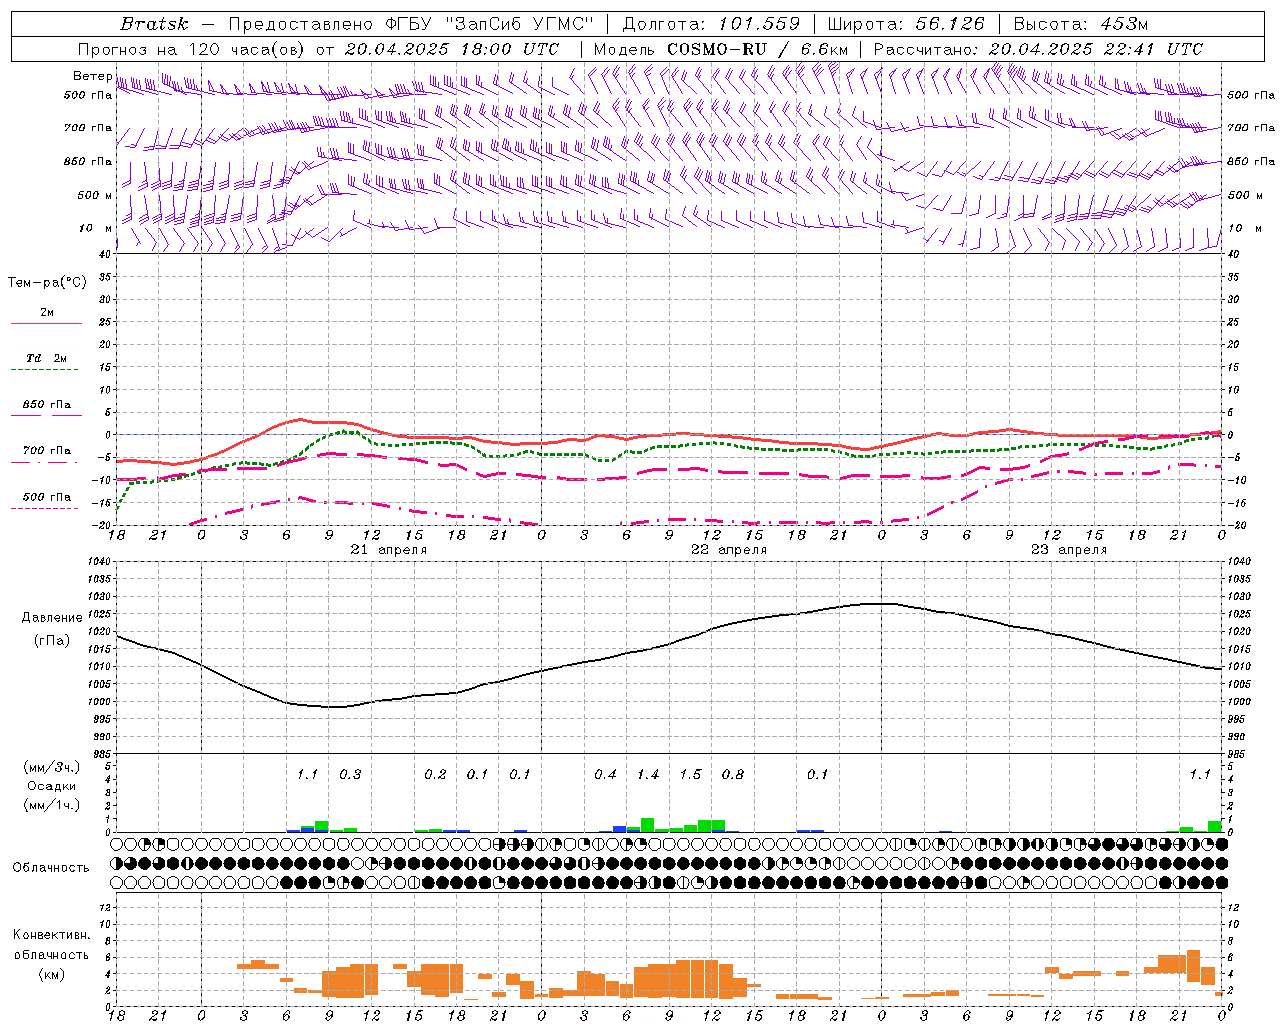Click the Осадки panel label

(51, 786)
